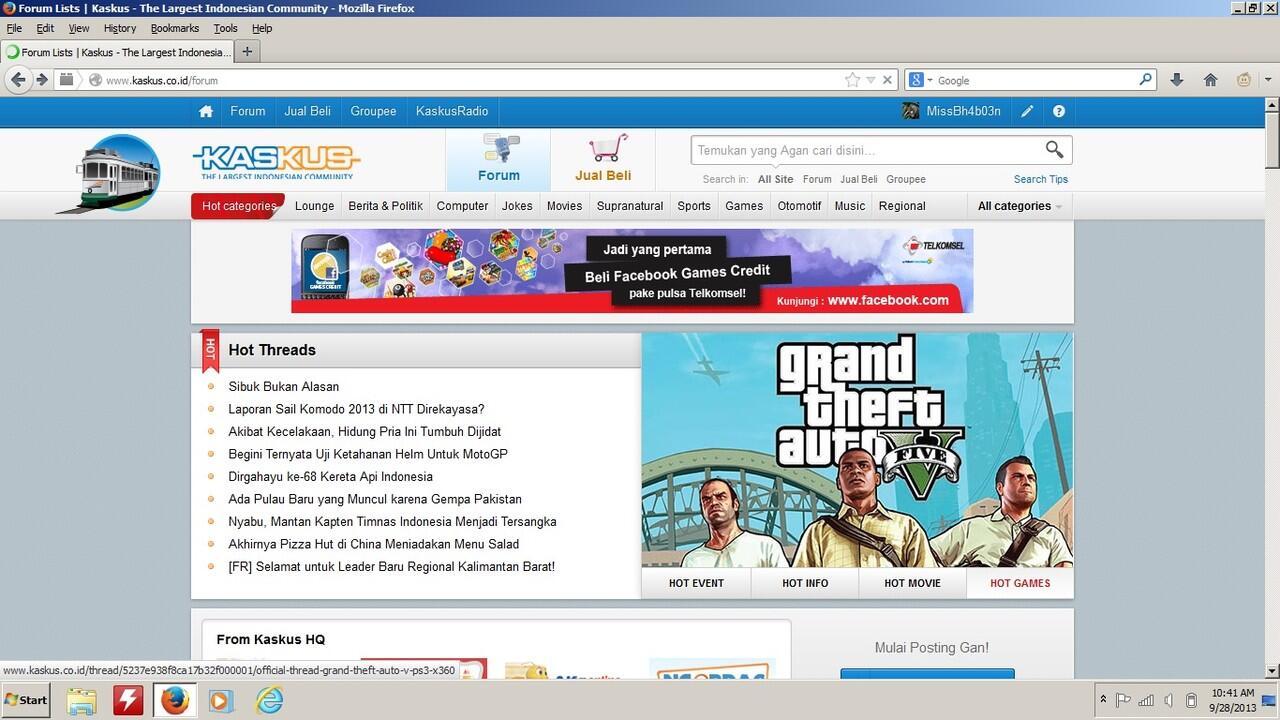Image resolution: width=1280 pixels, height=720 pixels.
Task: Bookmark this page with the star icon
Action: (x=852, y=80)
